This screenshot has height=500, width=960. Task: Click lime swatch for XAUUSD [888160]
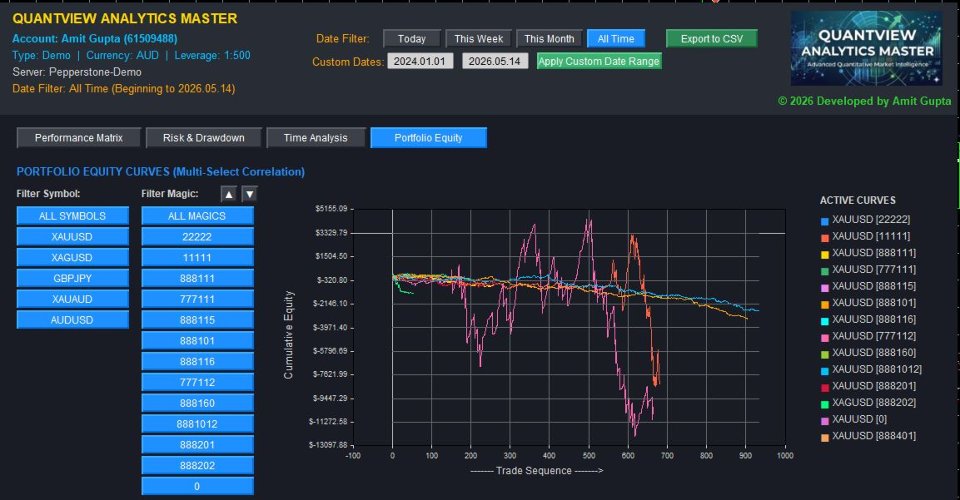click(825, 354)
